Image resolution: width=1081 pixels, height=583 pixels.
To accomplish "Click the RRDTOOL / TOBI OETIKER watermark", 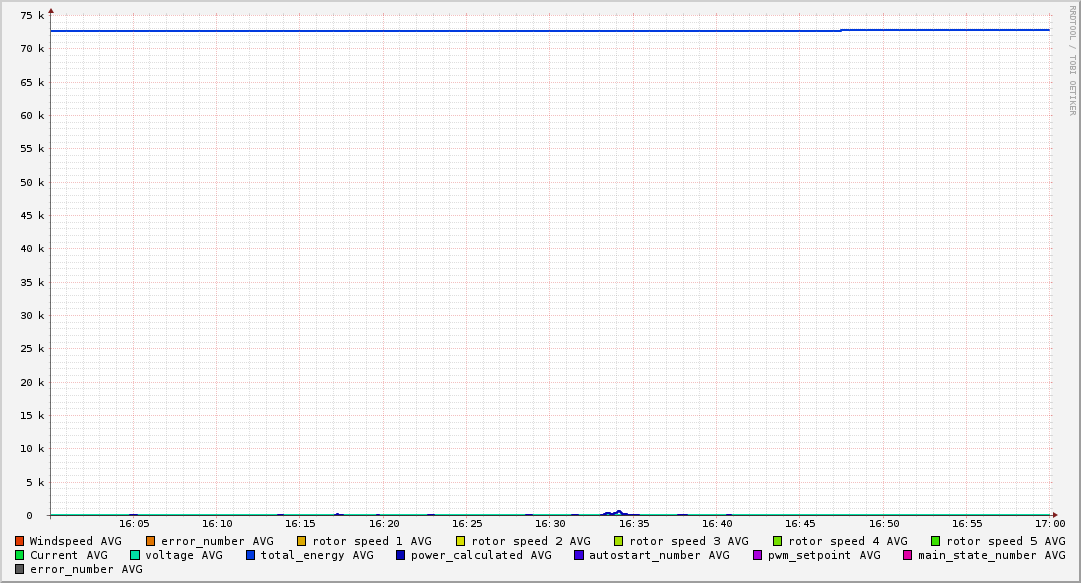I will pos(1072,60).
